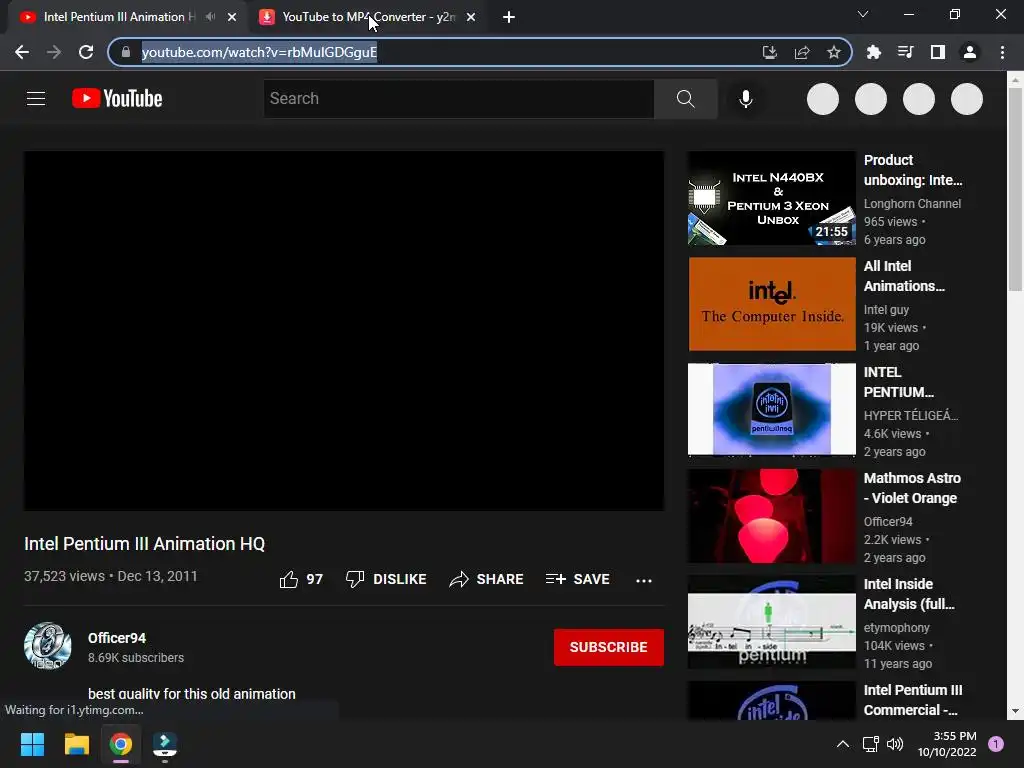Image resolution: width=1024 pixels, height=768 pixels.
Task: Open media controls in Chrome toolbar
Action: click(x=906, y=52)
